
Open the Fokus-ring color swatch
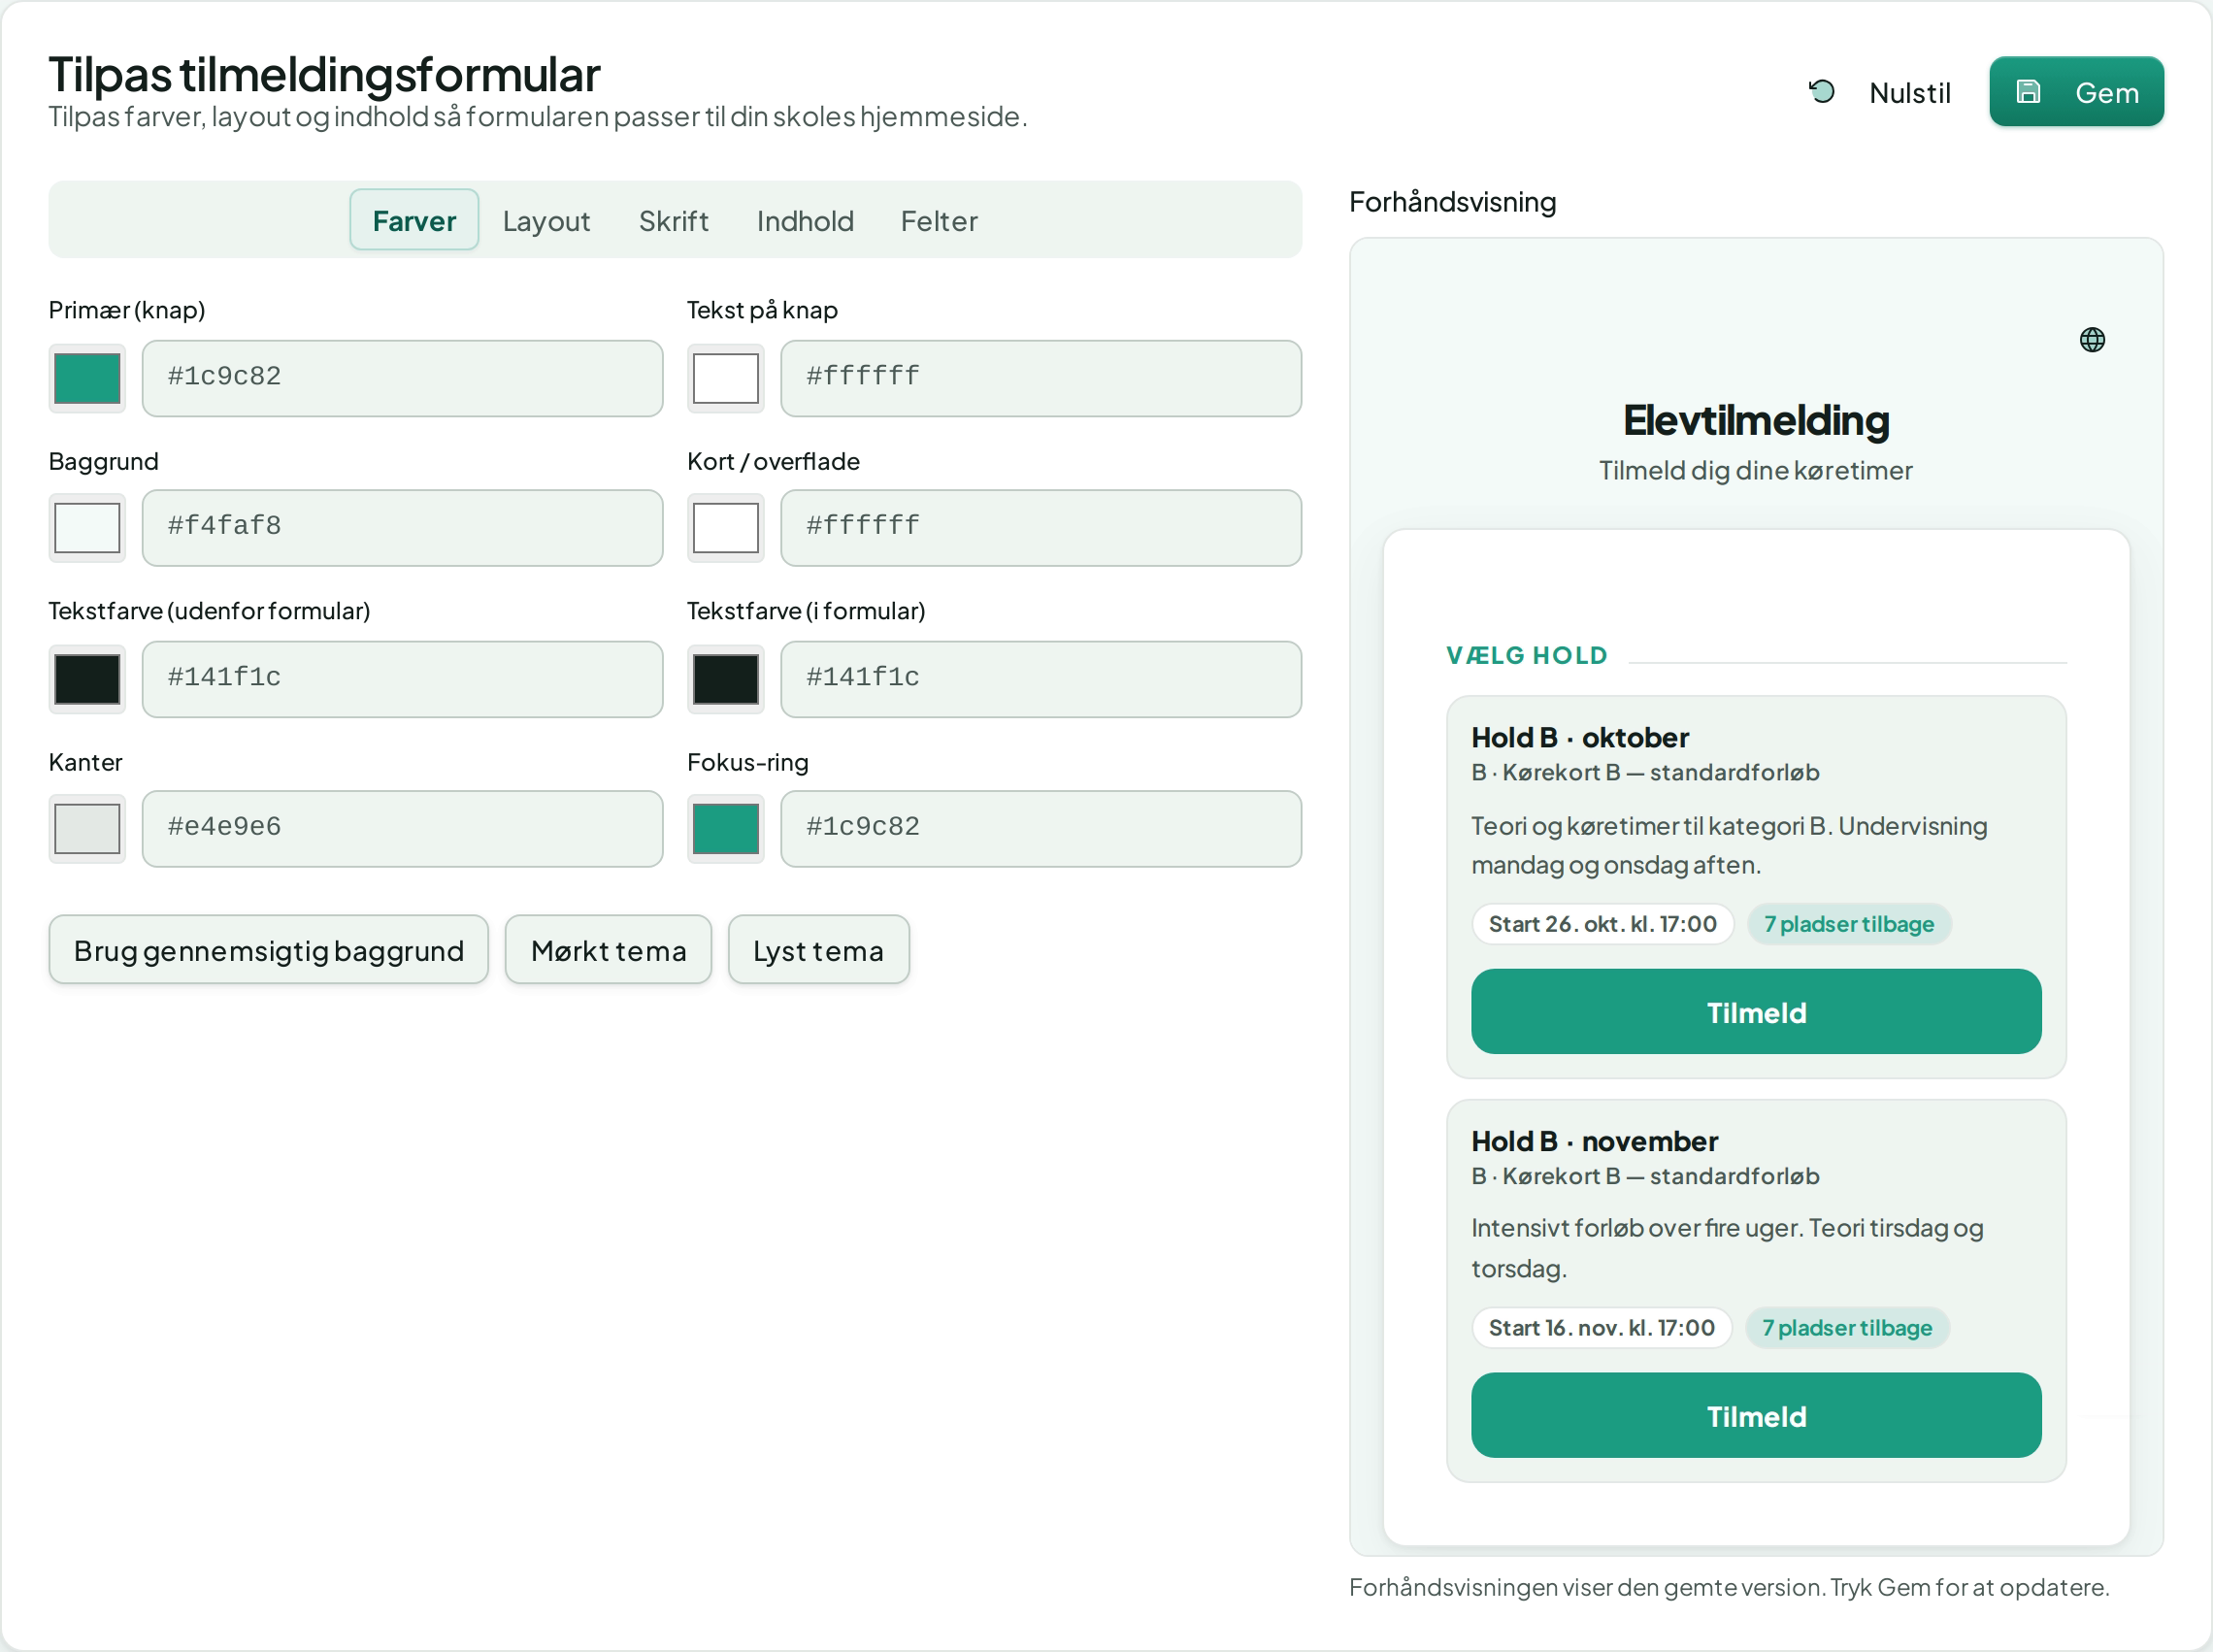click(726, 829)
